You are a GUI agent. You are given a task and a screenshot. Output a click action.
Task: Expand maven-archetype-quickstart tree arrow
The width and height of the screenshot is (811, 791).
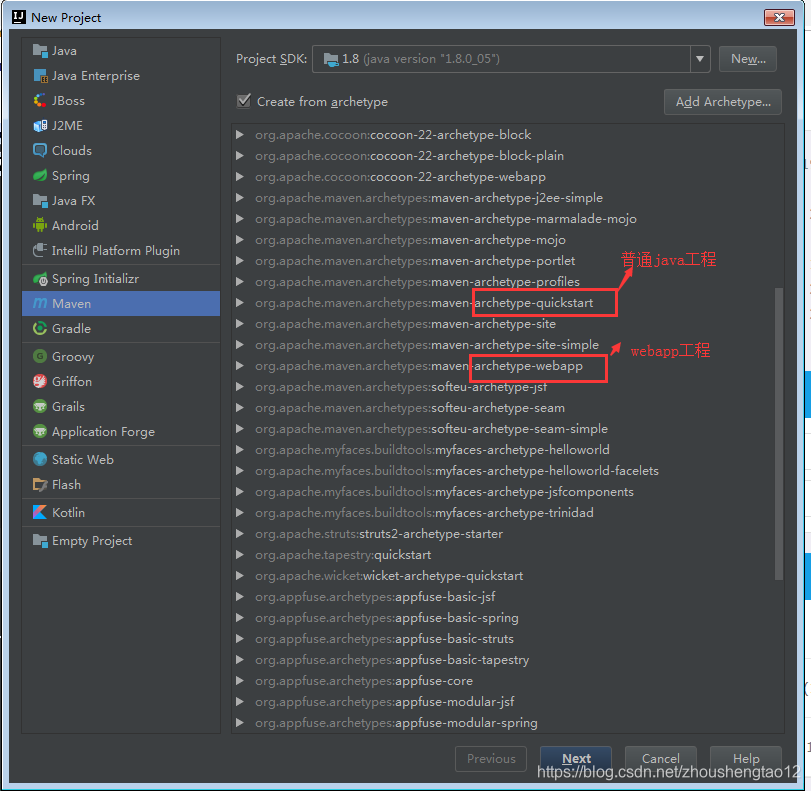coord(239,303)
